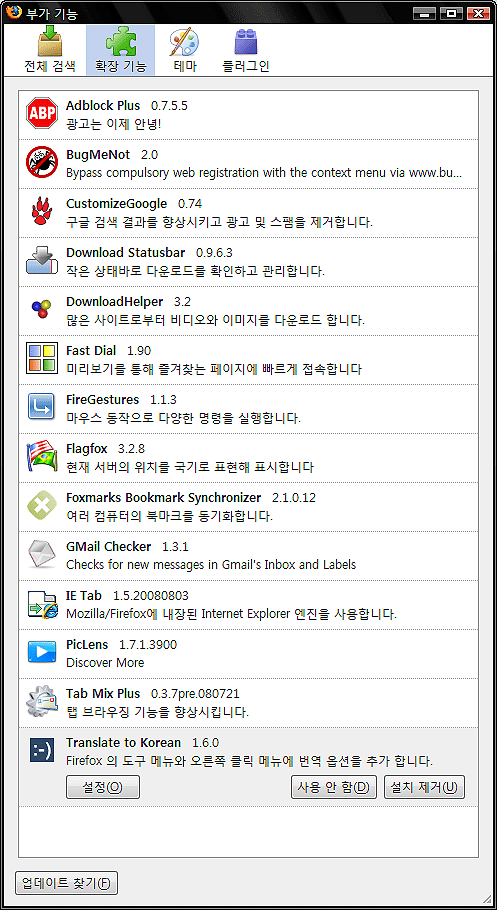This screenshot has width=497, height=910.
Task: Select the PicLens play icon
Action: pyautogui.click(x=42, y=653)
